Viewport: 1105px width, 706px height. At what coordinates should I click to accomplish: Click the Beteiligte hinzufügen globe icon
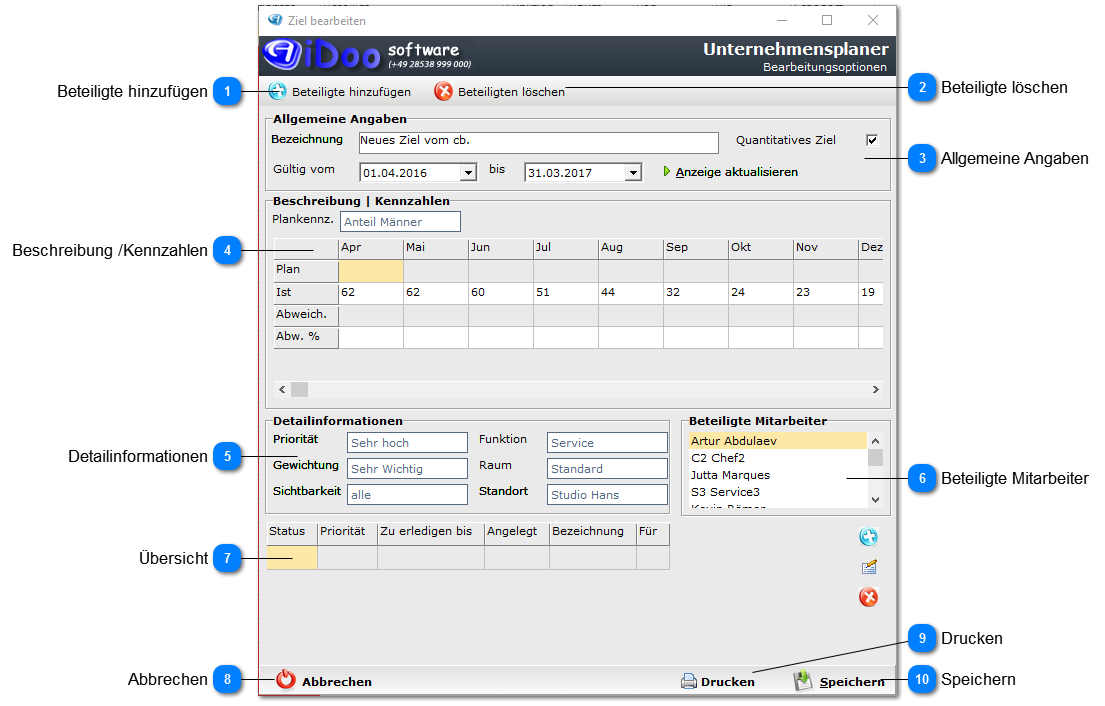pyautogui.click(x=277, y=91)
